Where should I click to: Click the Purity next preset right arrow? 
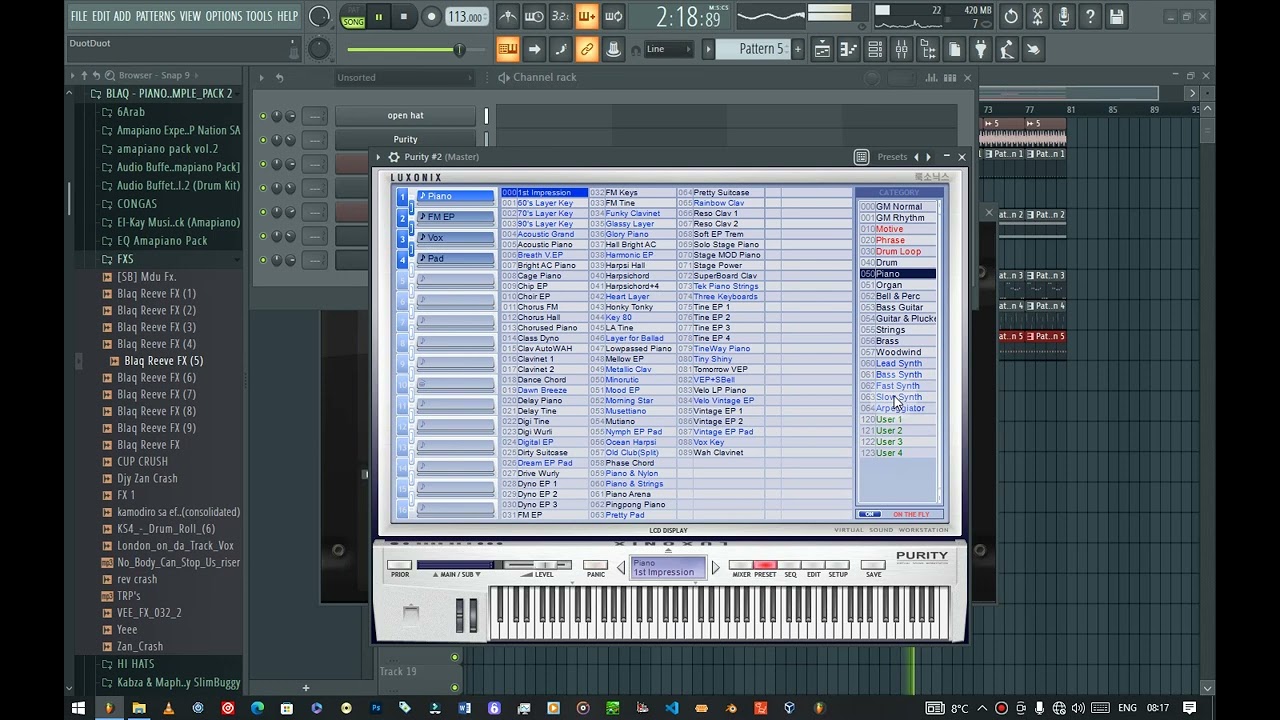(x=929, y=157)
